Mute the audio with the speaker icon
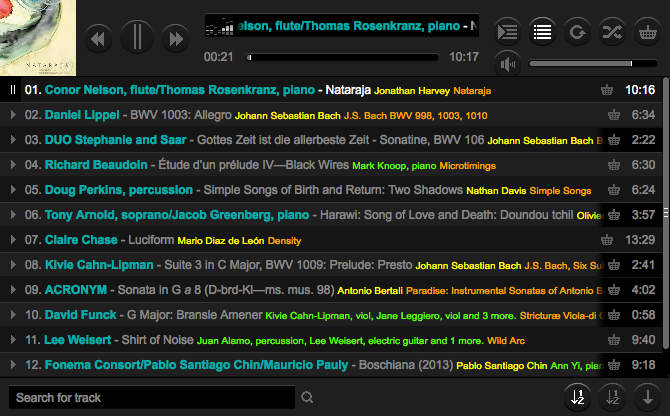The height and width of the screenshot is (416, 670). [507, 64]
